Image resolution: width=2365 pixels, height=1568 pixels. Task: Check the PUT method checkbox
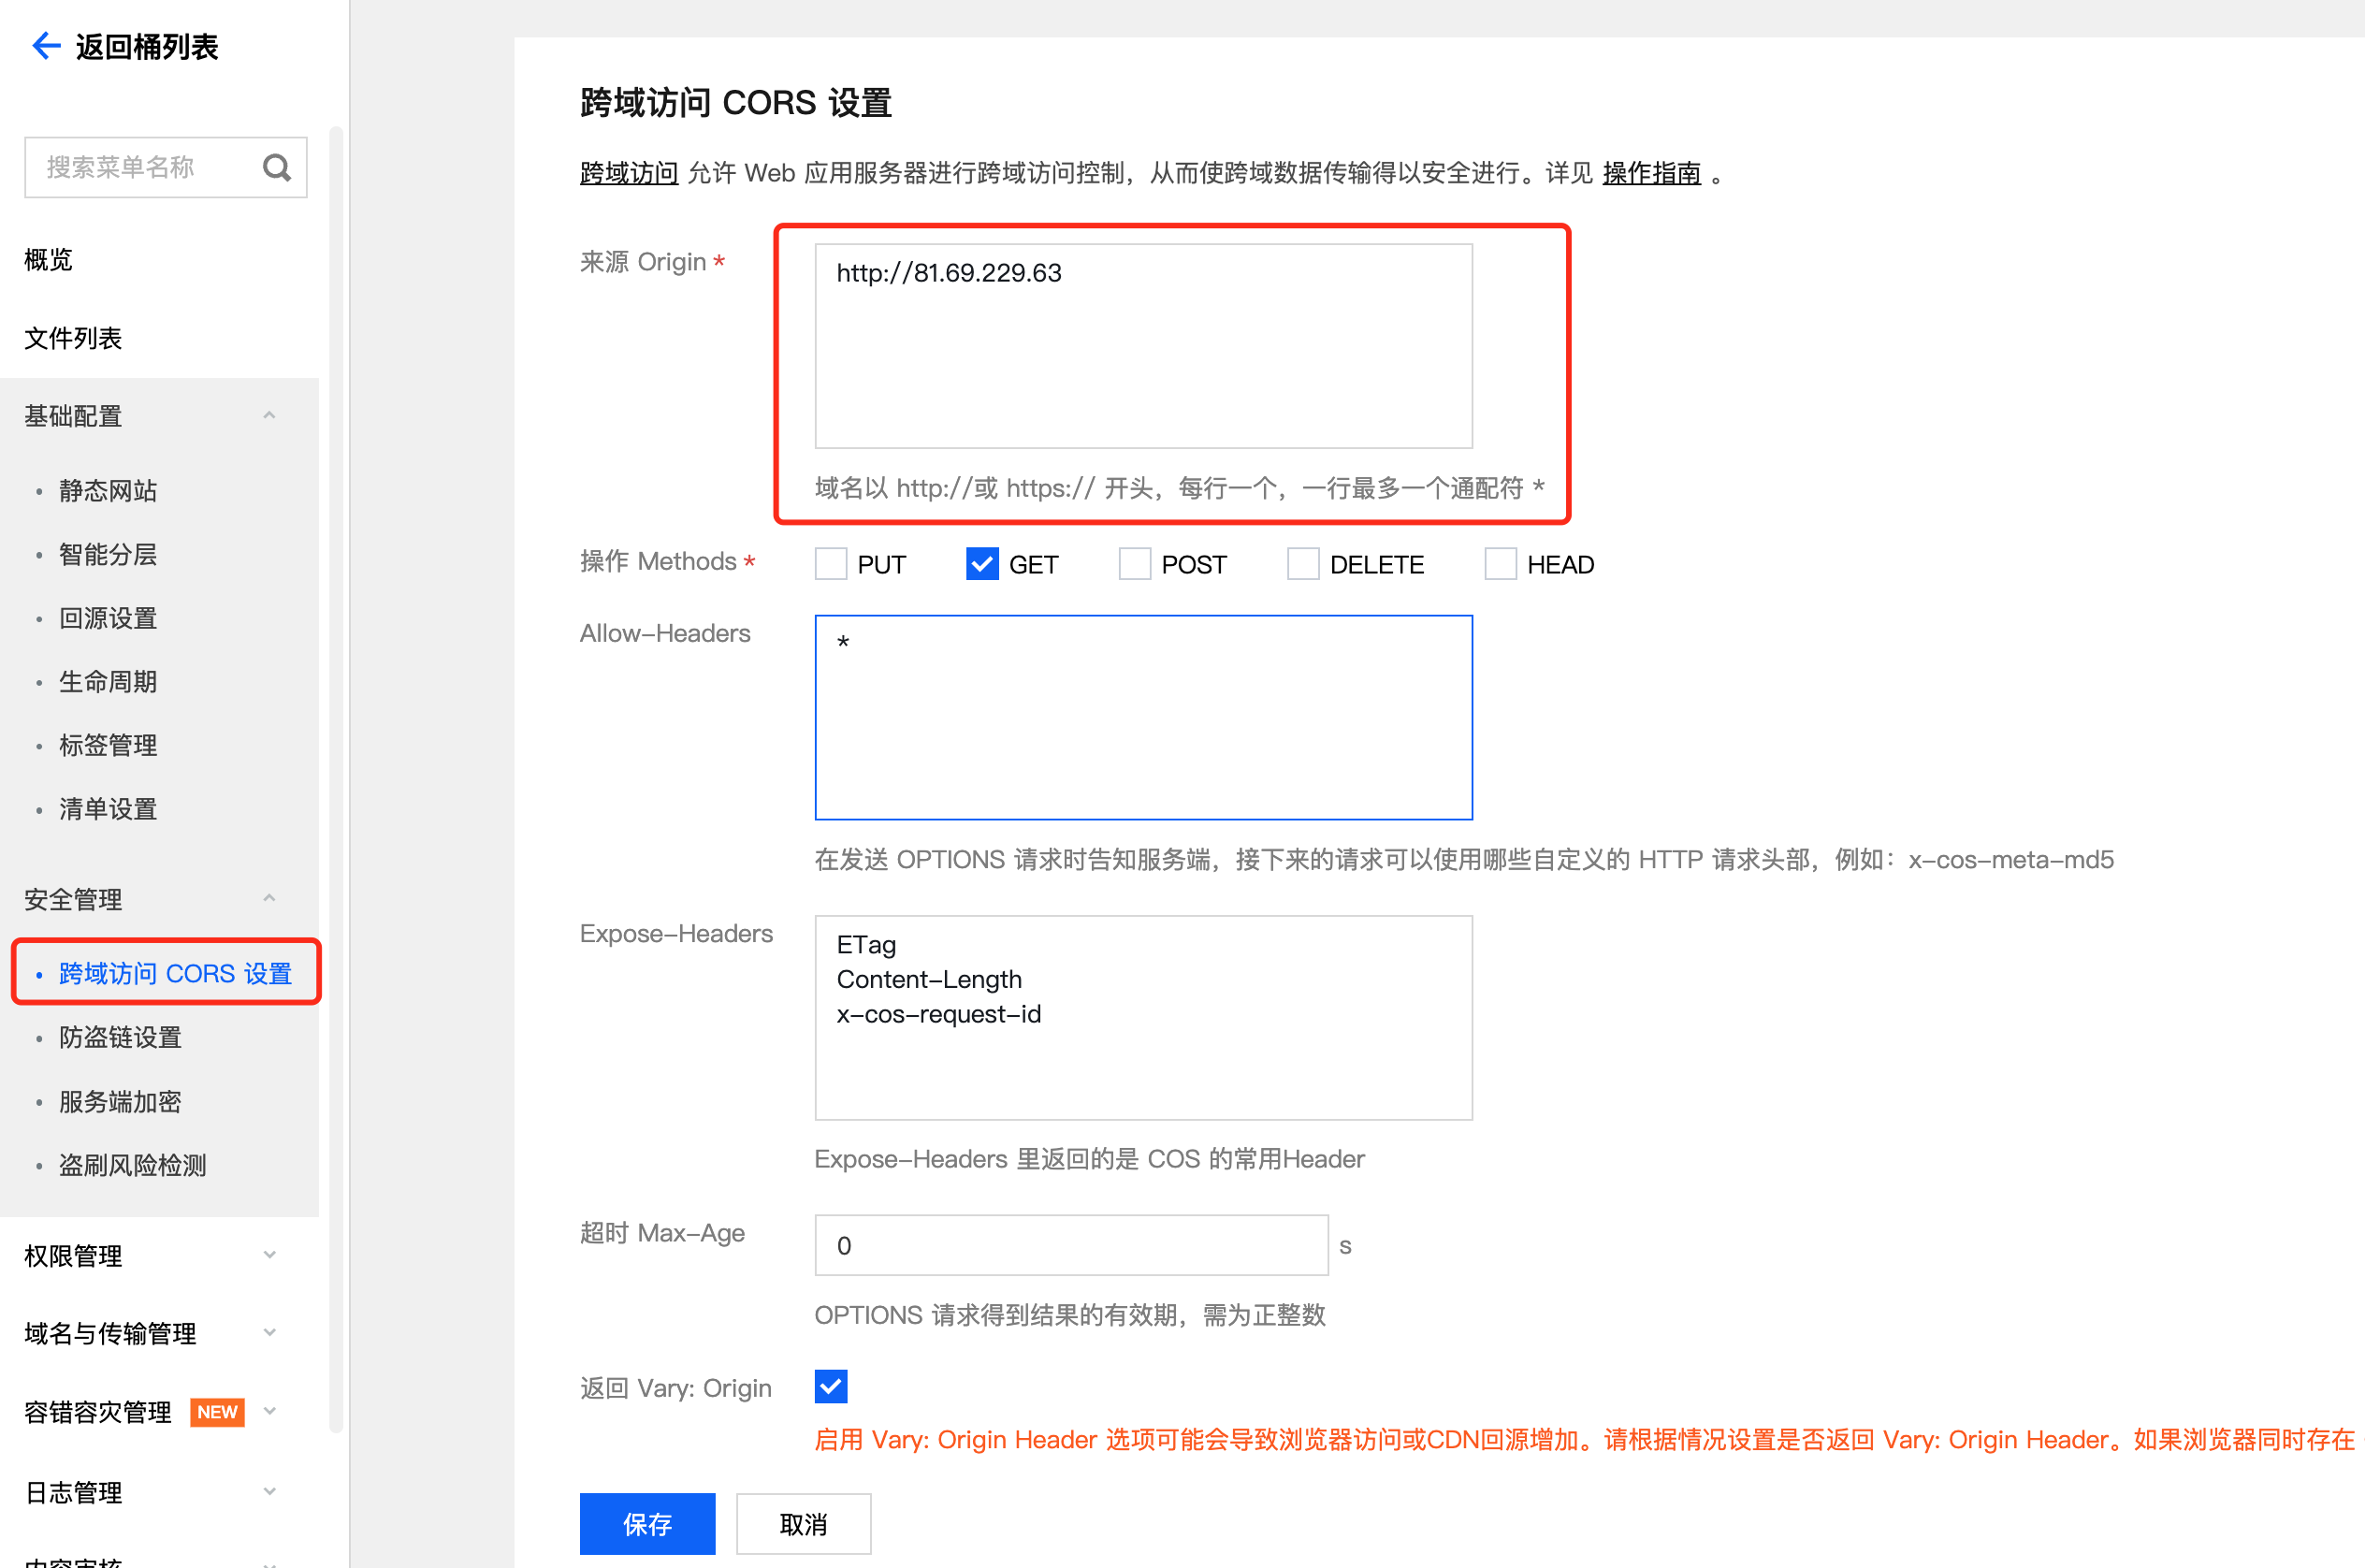tap(831, 564)
